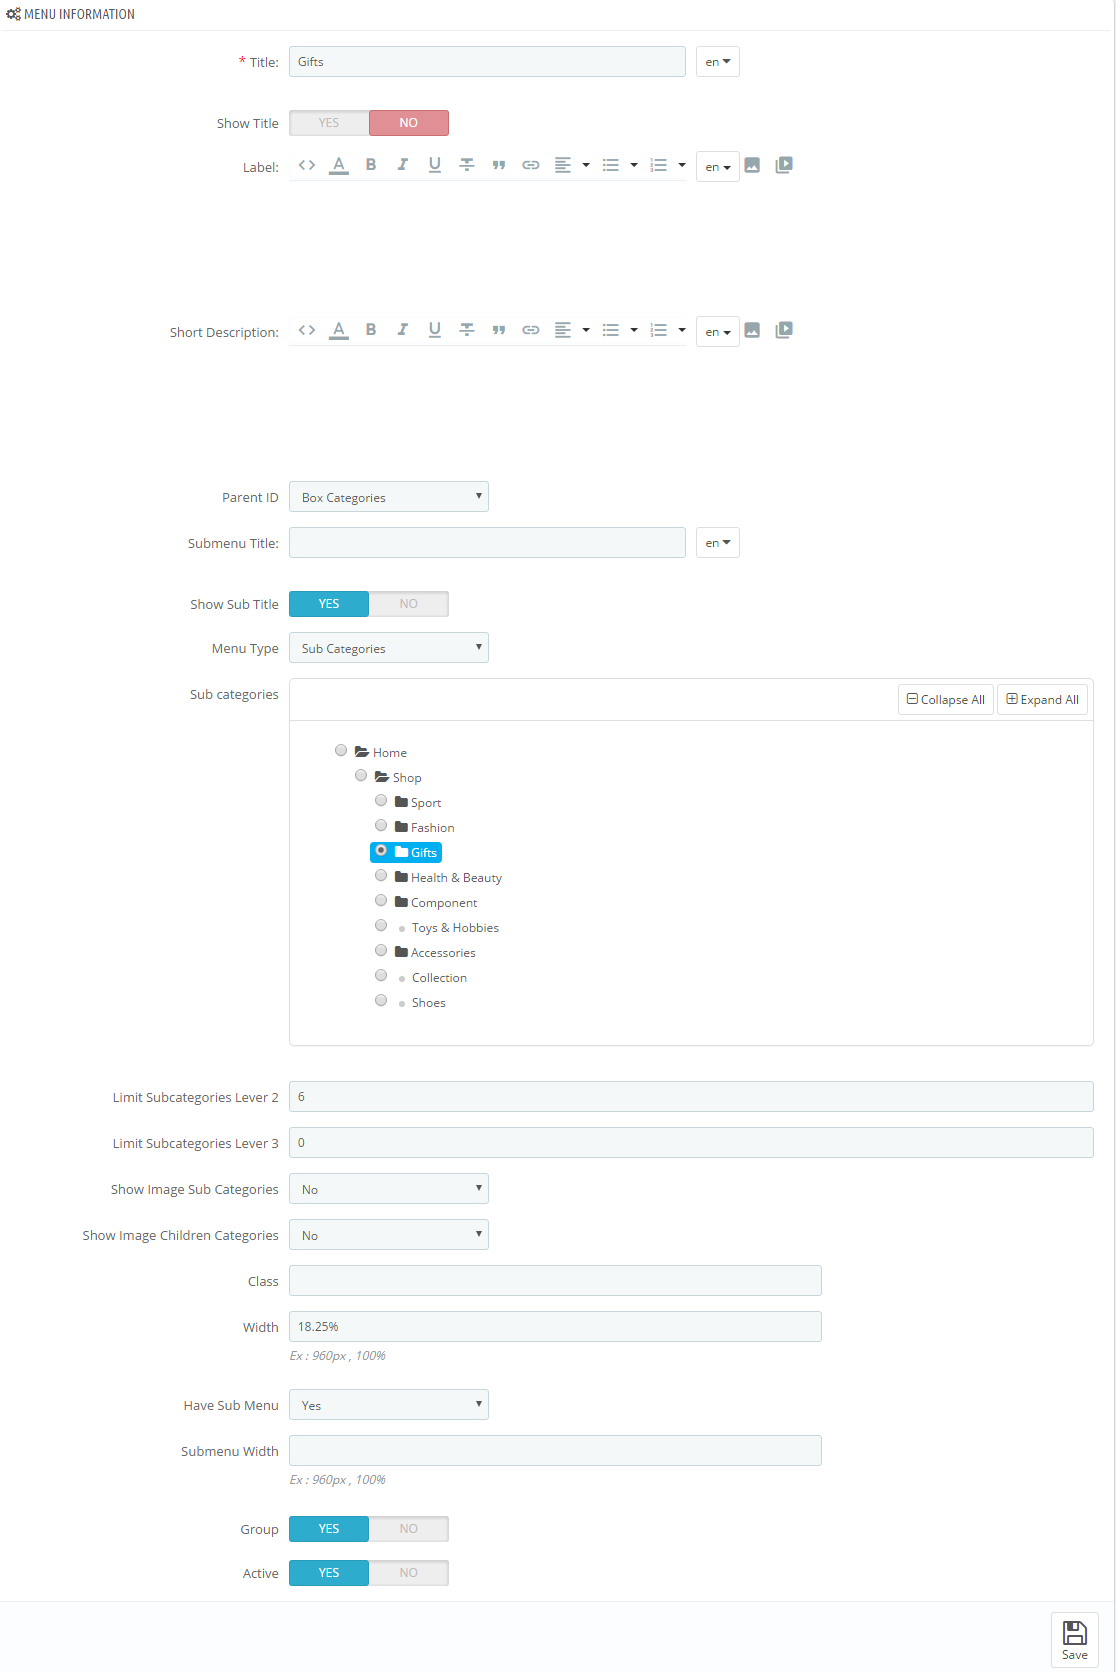The height and width of the screenshot is (1672, 1116).
Task: Set Show Title to YES
Action: (x=329, y=123)
